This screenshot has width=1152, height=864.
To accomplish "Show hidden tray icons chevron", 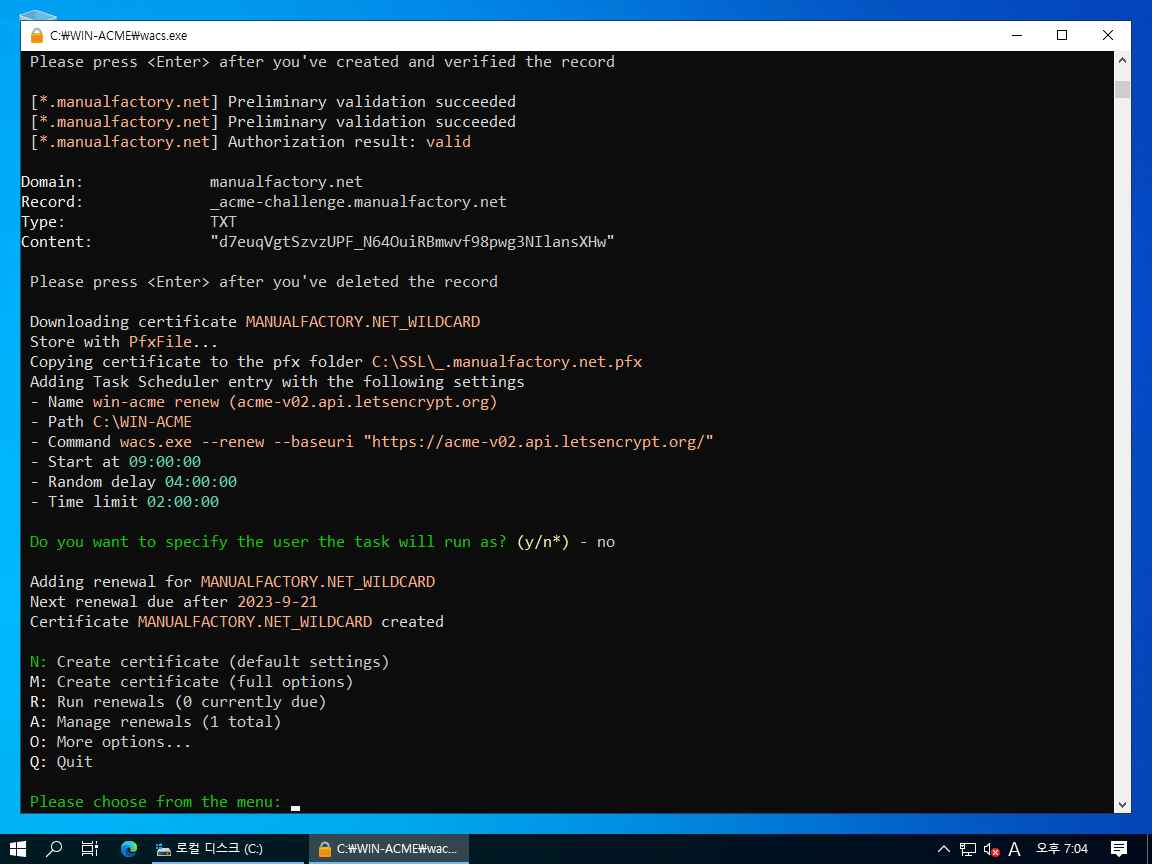I will point(944,849).
